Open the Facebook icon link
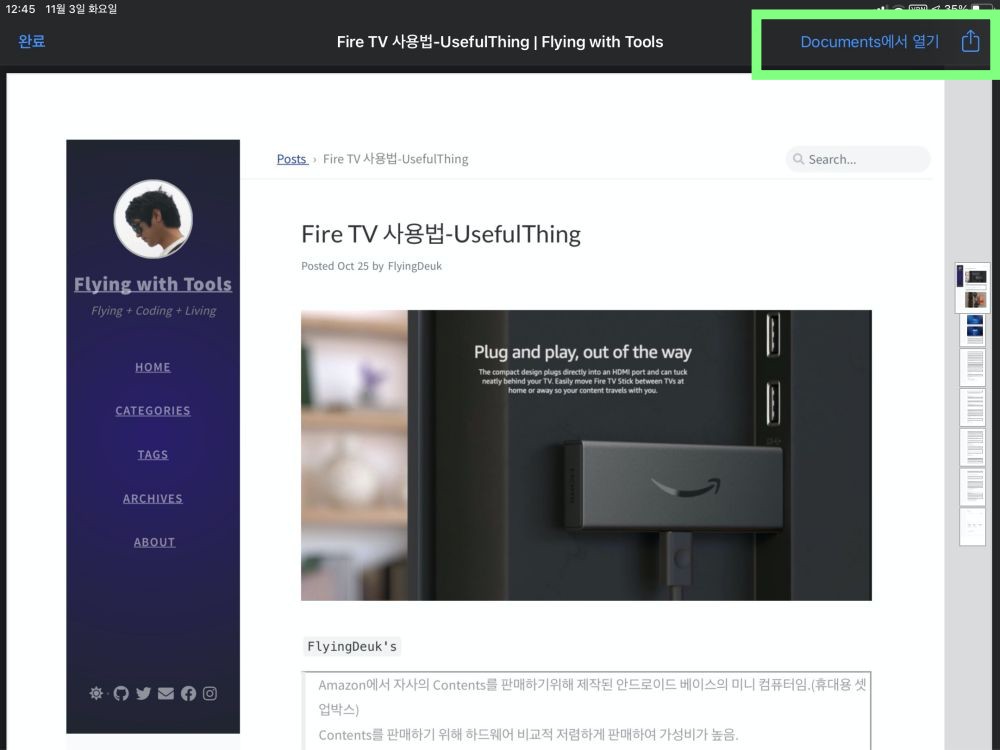This screenshot has height=750, width=1000. [x=188, y=693]
